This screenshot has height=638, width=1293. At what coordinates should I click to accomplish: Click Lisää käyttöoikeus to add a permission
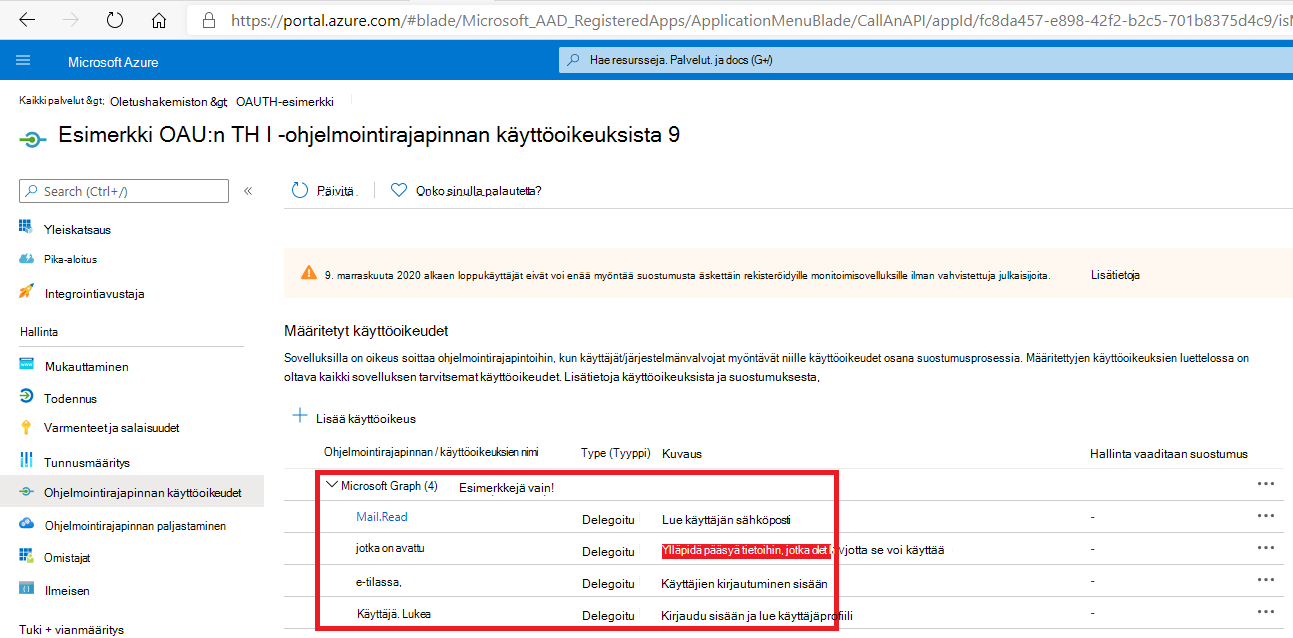click(x=353, y=418)
